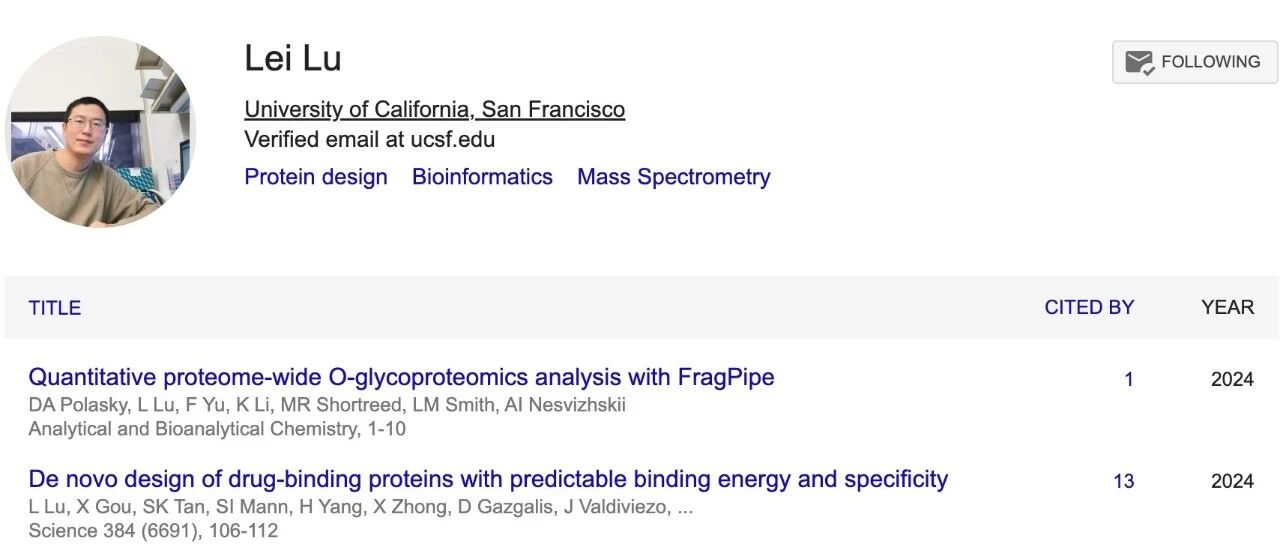
Task: Click the Verified email at ucsf.edu text
Action: point(369,139)
